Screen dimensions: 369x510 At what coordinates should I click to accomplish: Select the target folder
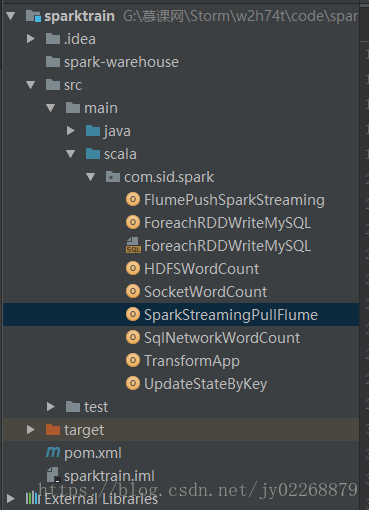(84, 430)
